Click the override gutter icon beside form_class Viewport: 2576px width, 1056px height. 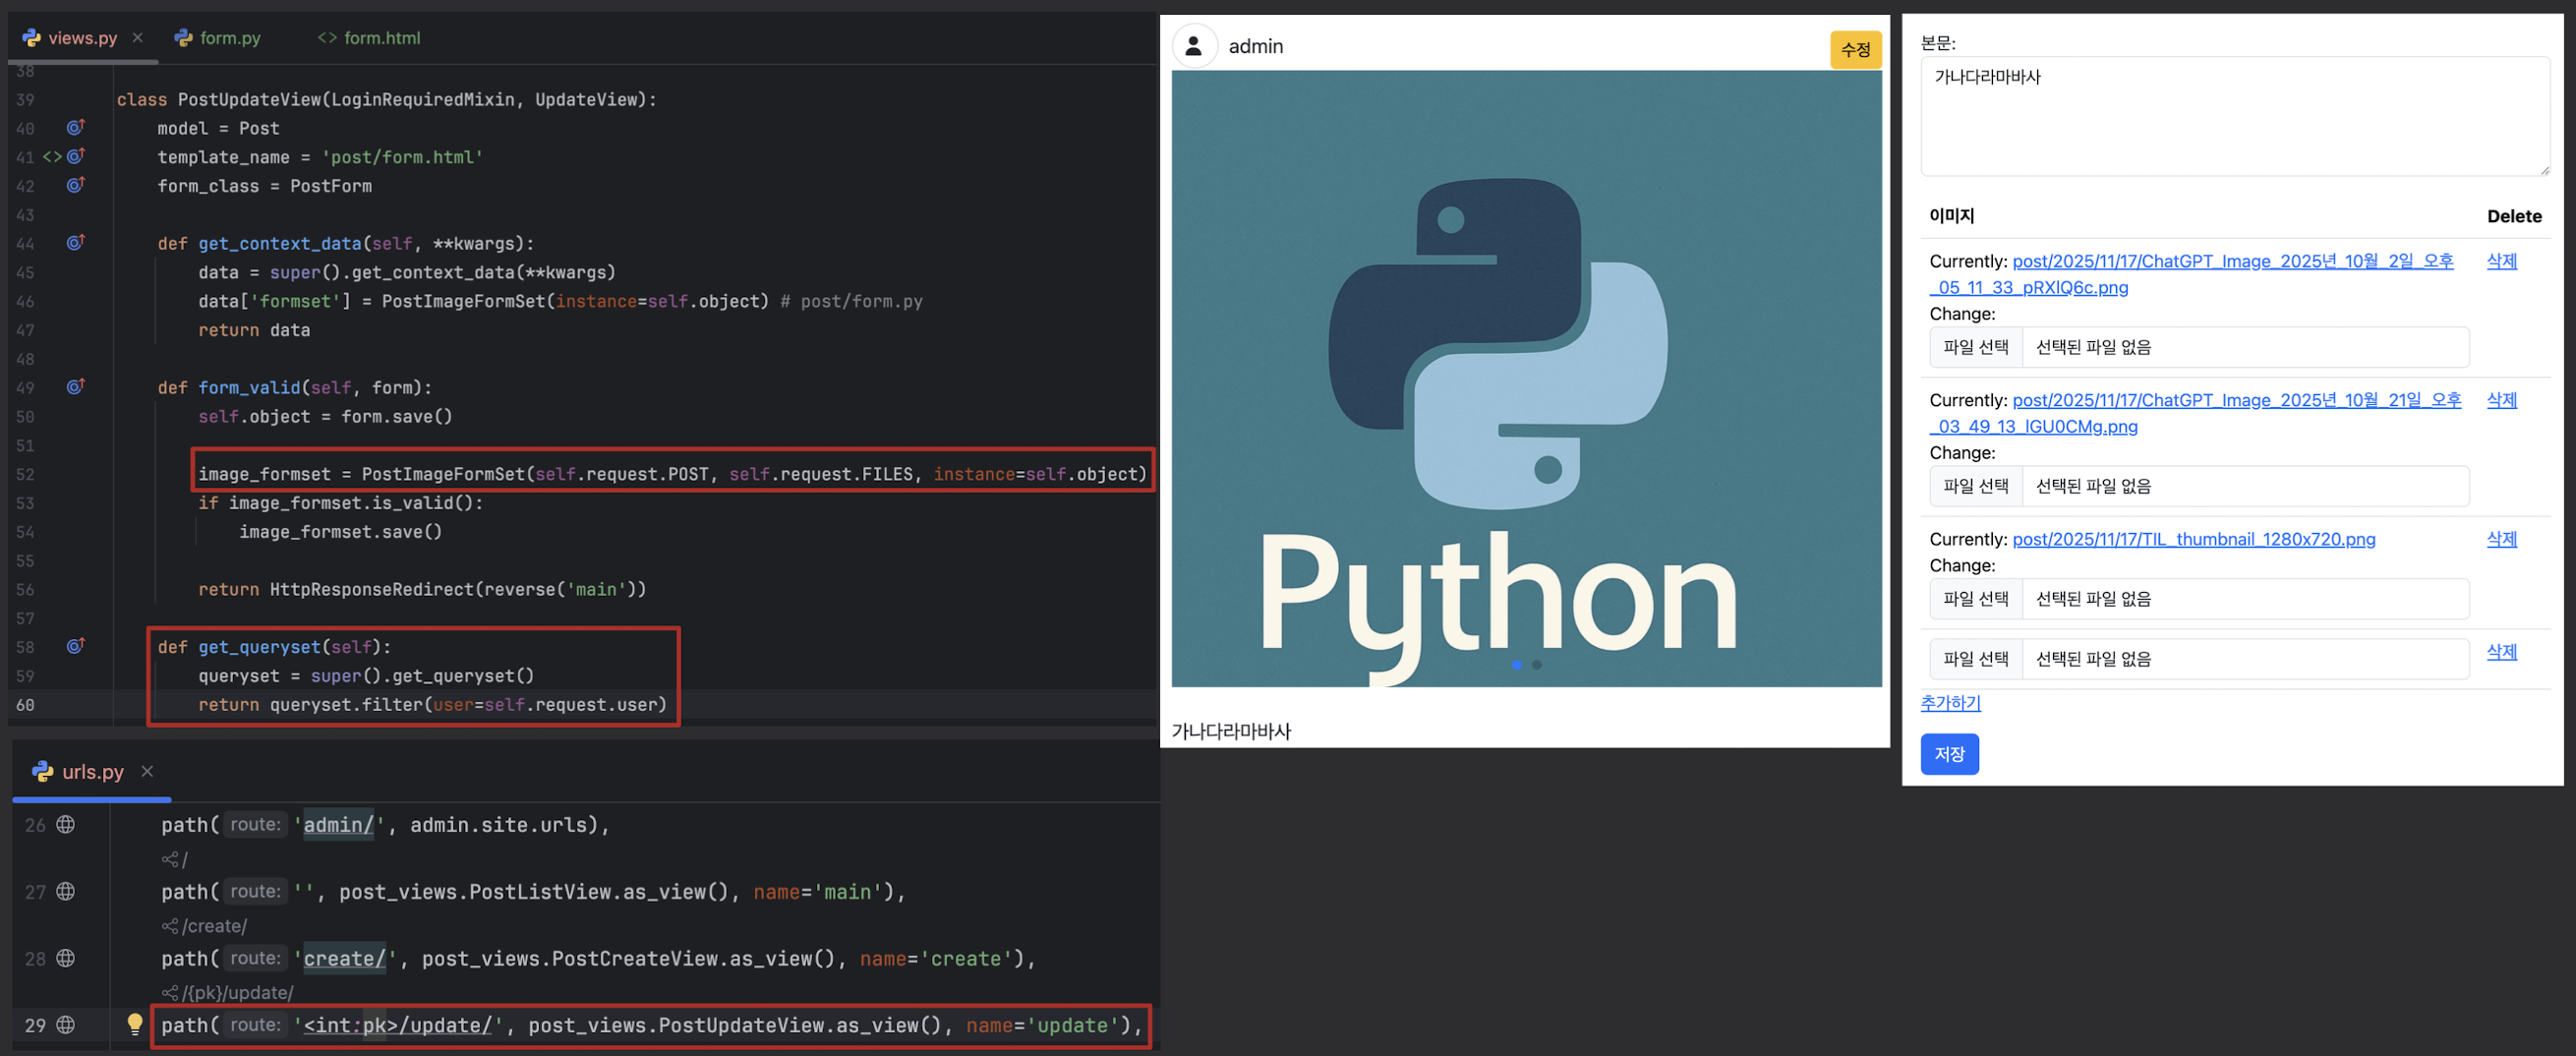pos(75,186)
